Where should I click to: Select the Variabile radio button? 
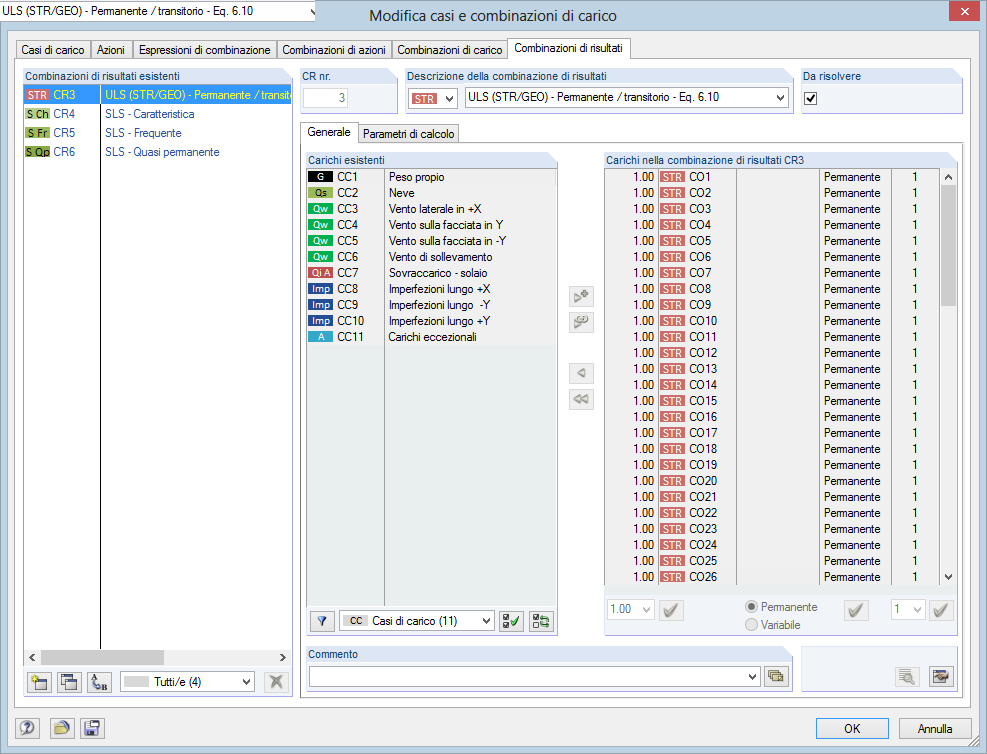751,624
